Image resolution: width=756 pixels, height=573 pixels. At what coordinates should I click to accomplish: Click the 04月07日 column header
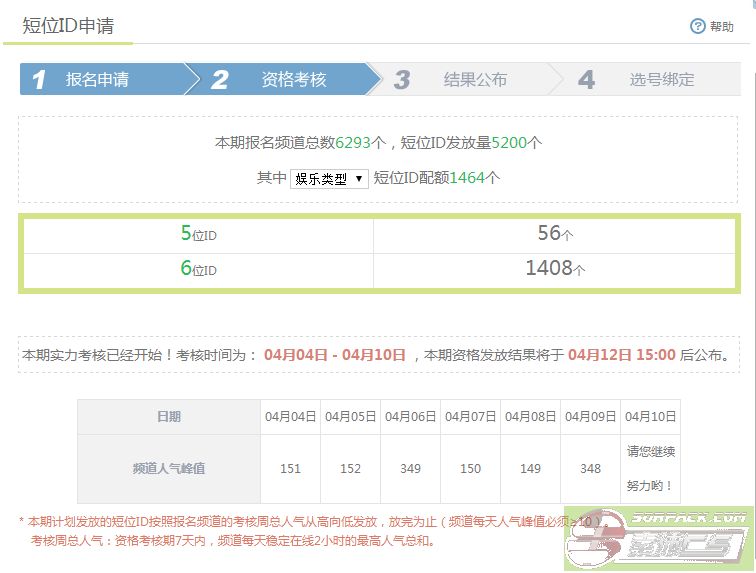coord(471,417)
